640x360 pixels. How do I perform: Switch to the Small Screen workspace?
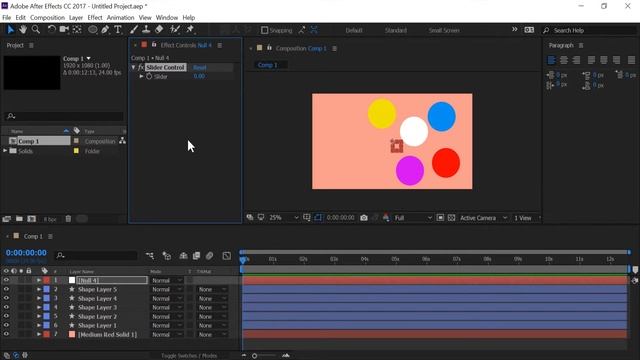[444, 30]
